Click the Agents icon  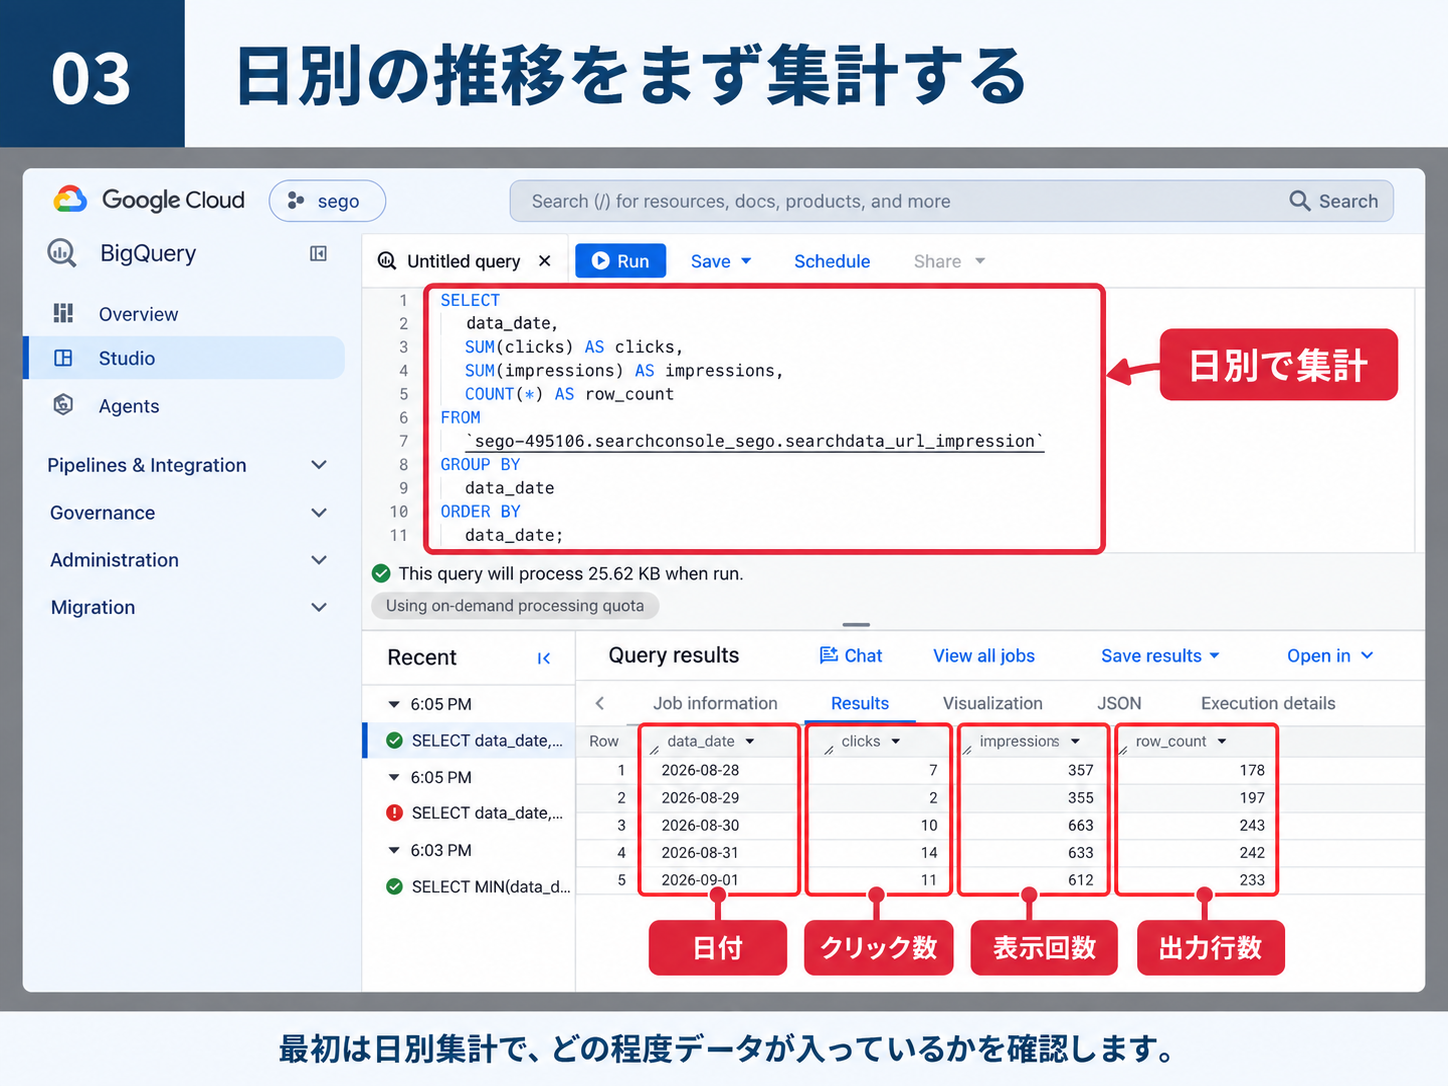click(63, 405)
